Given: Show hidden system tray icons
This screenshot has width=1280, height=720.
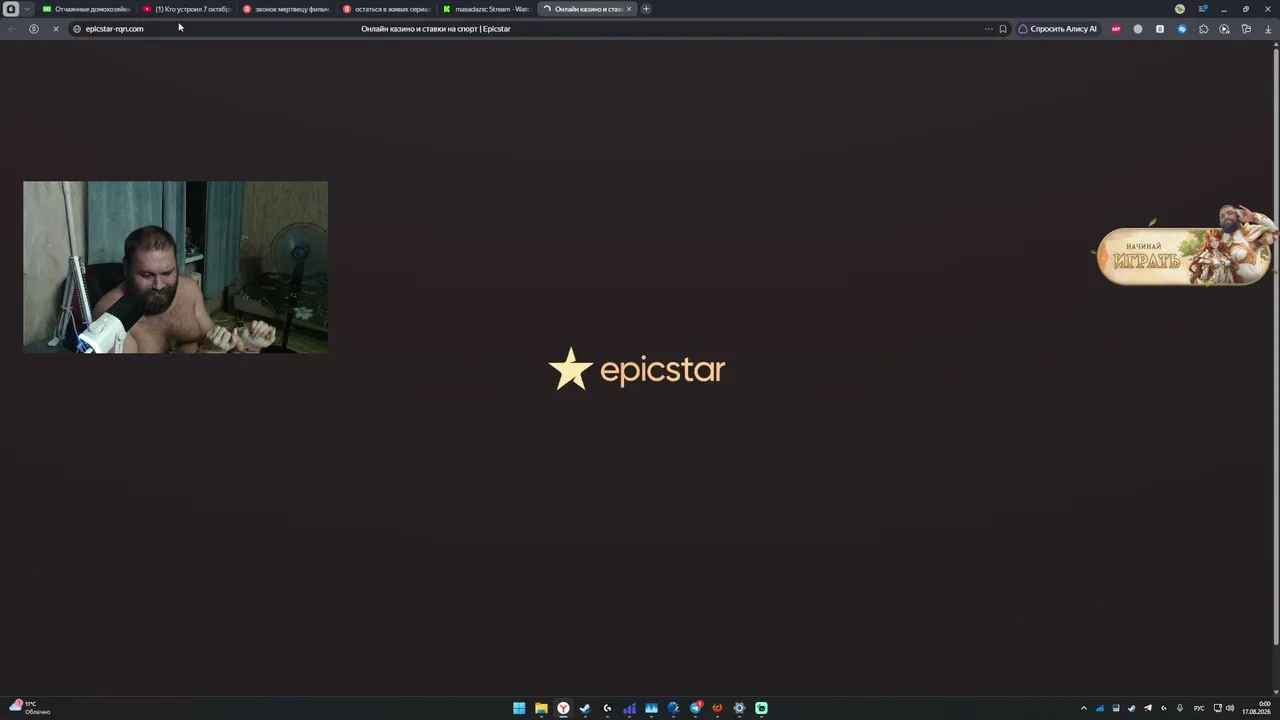Looking at the screenshot, I should (1083, 708).
